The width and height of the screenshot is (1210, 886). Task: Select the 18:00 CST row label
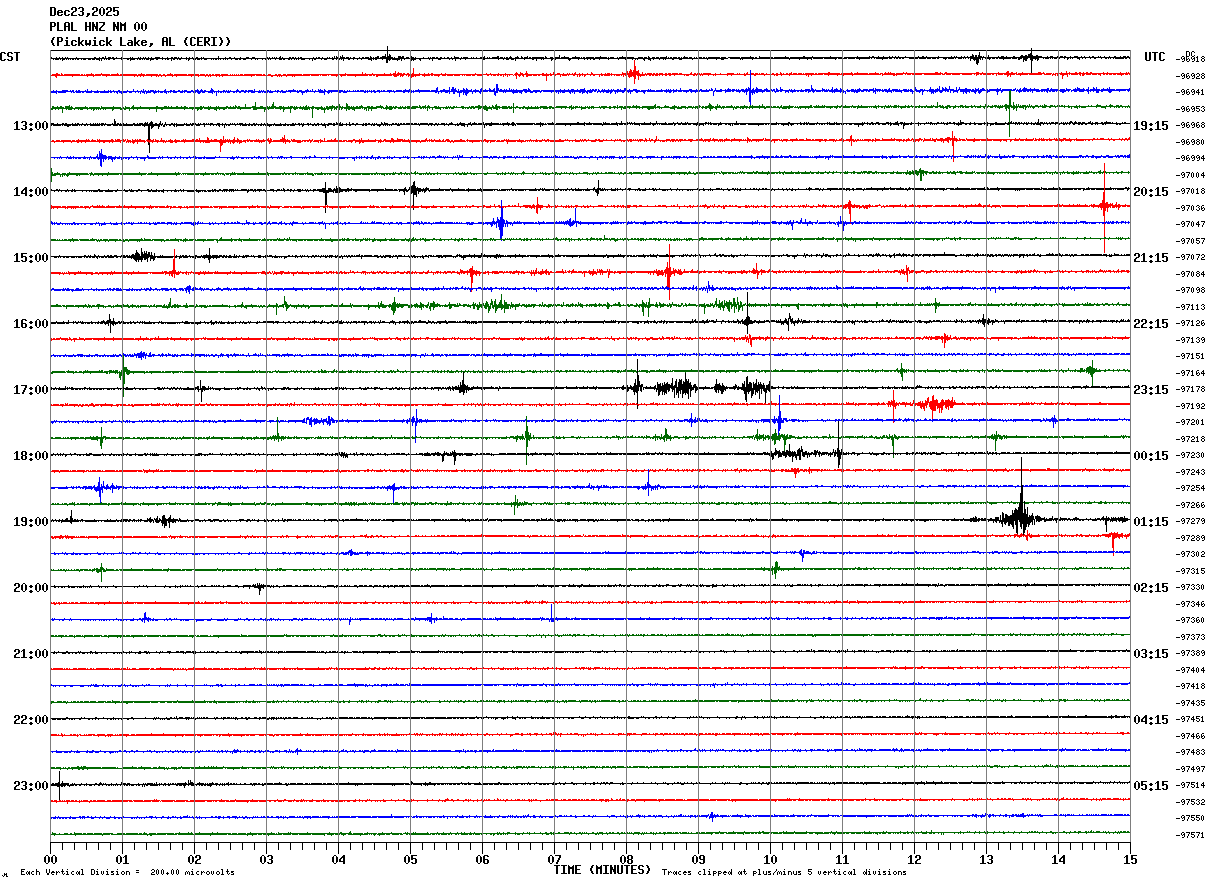pos(30,456)
